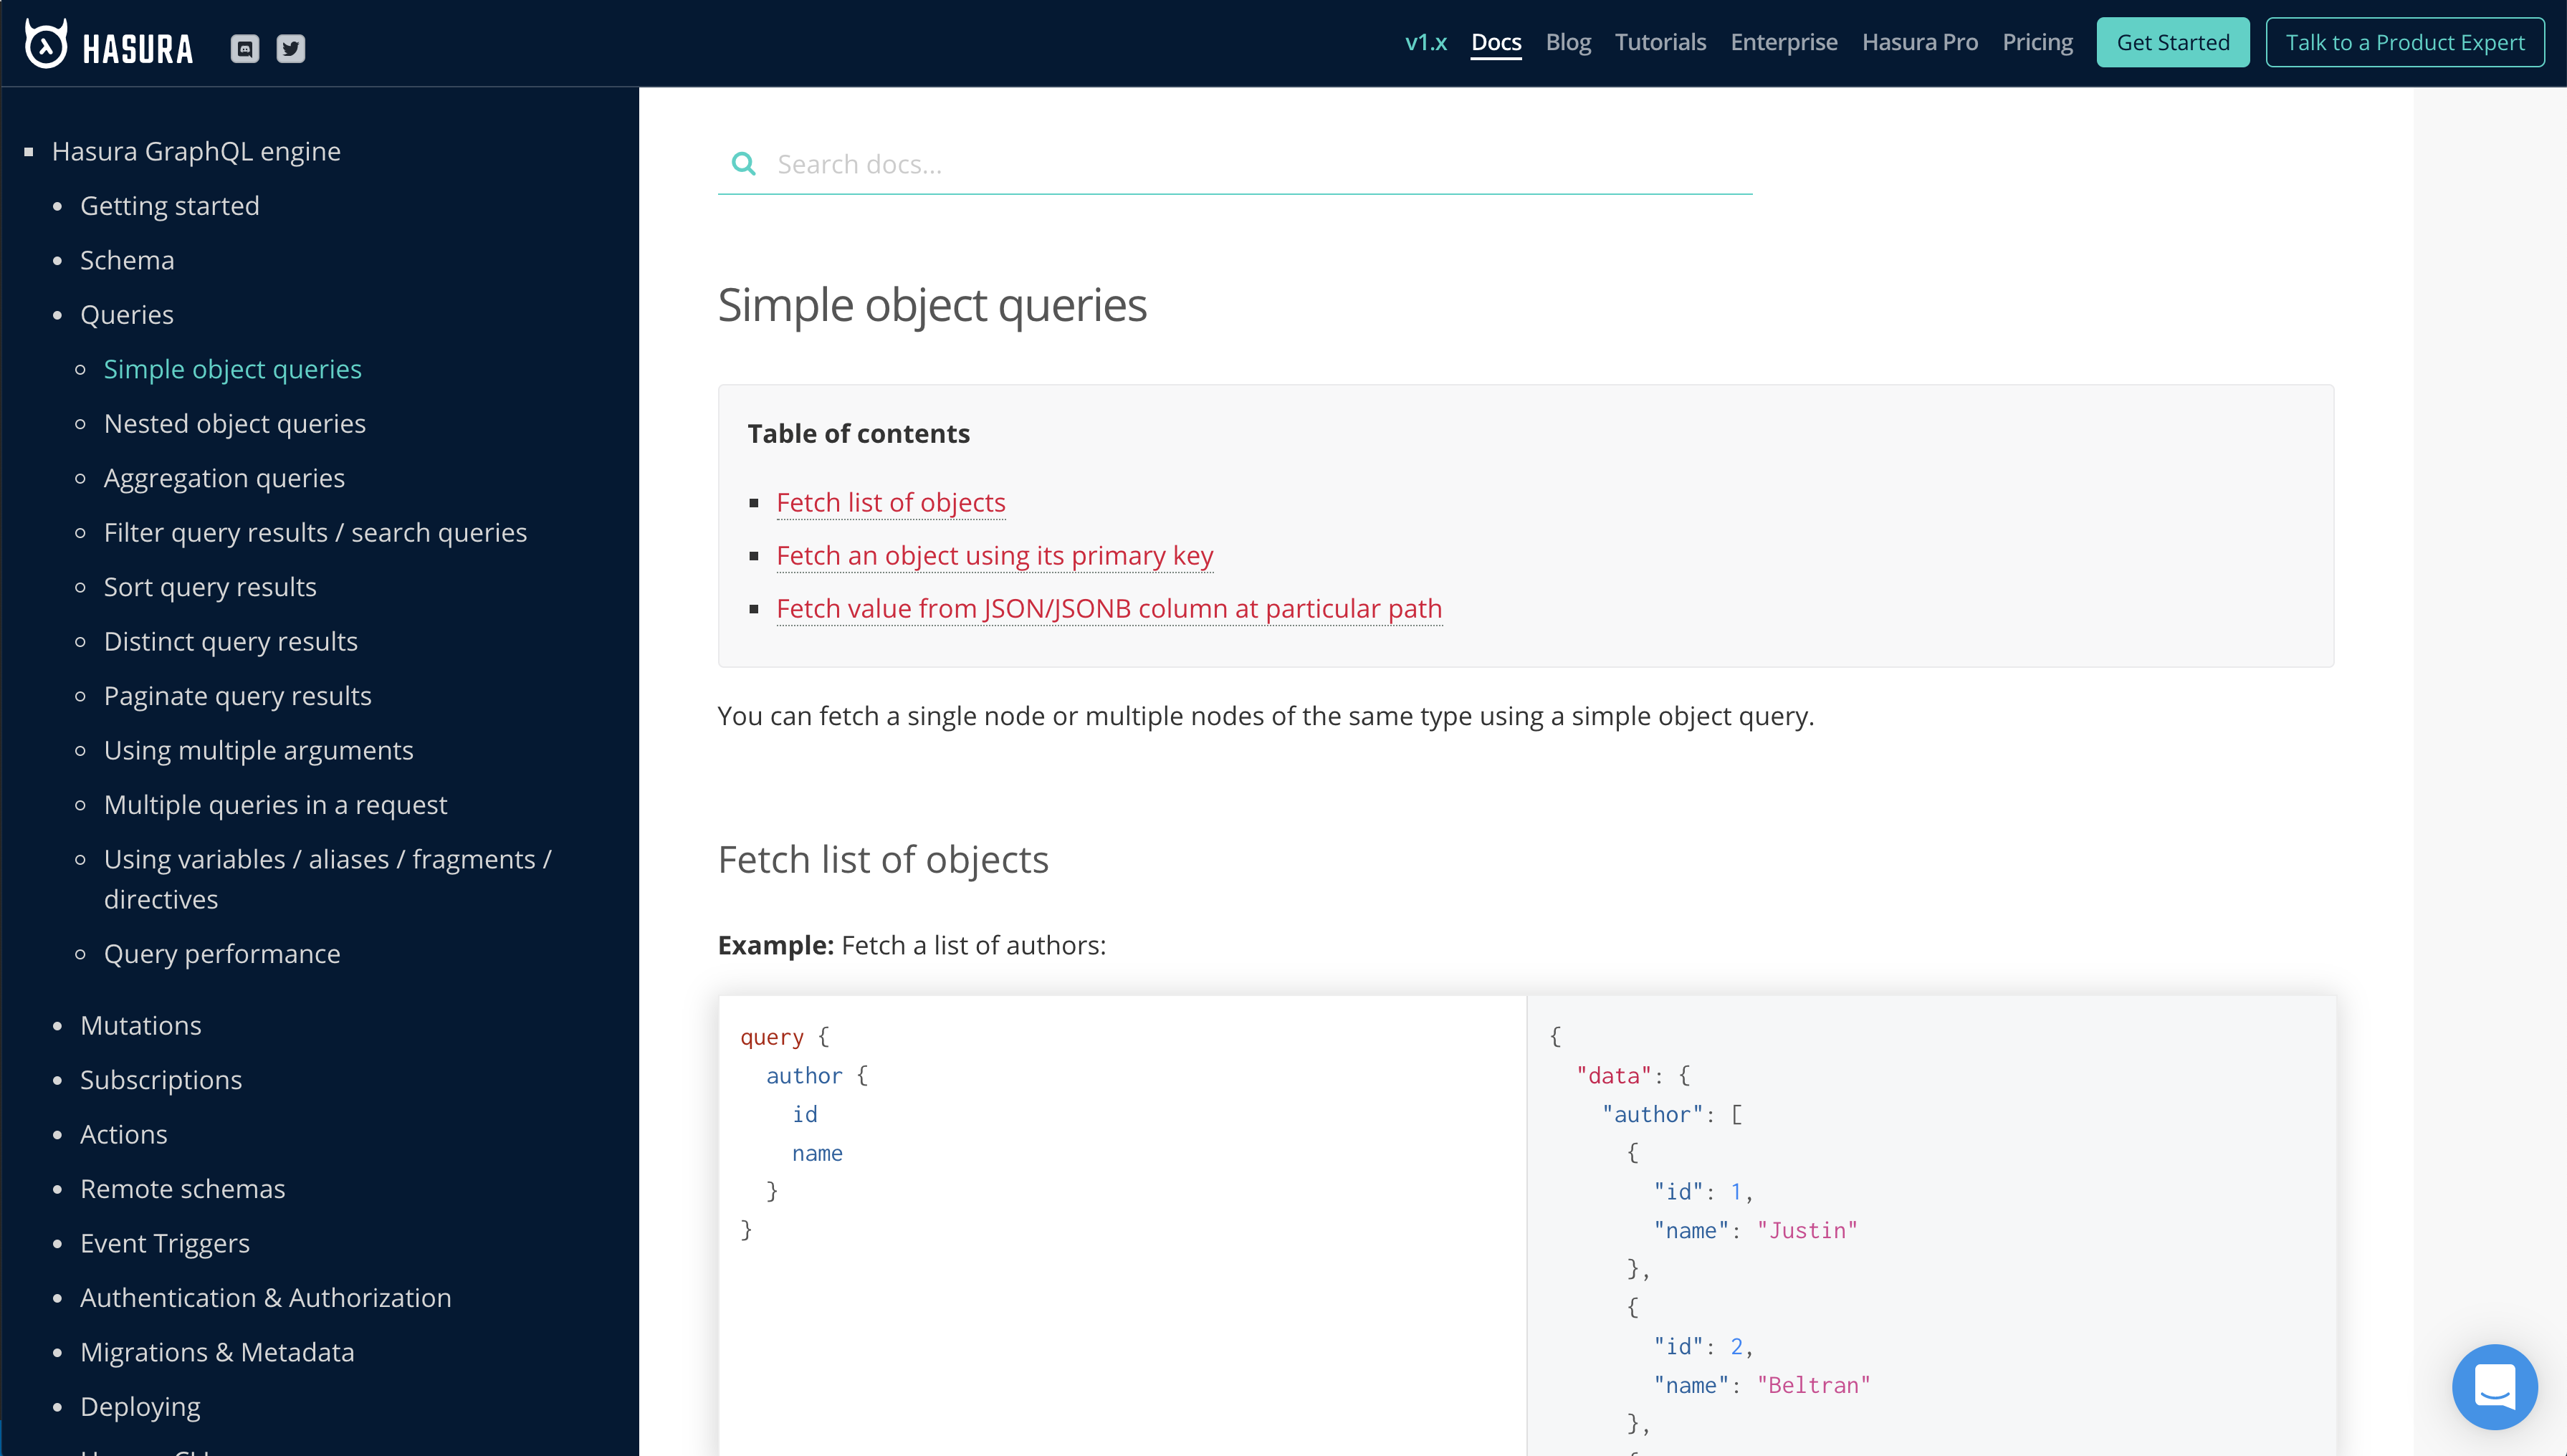Viewport: 2567px width, 1456px height.
Task: Select Nested object queries in sidebar
Action: point(234,423)
